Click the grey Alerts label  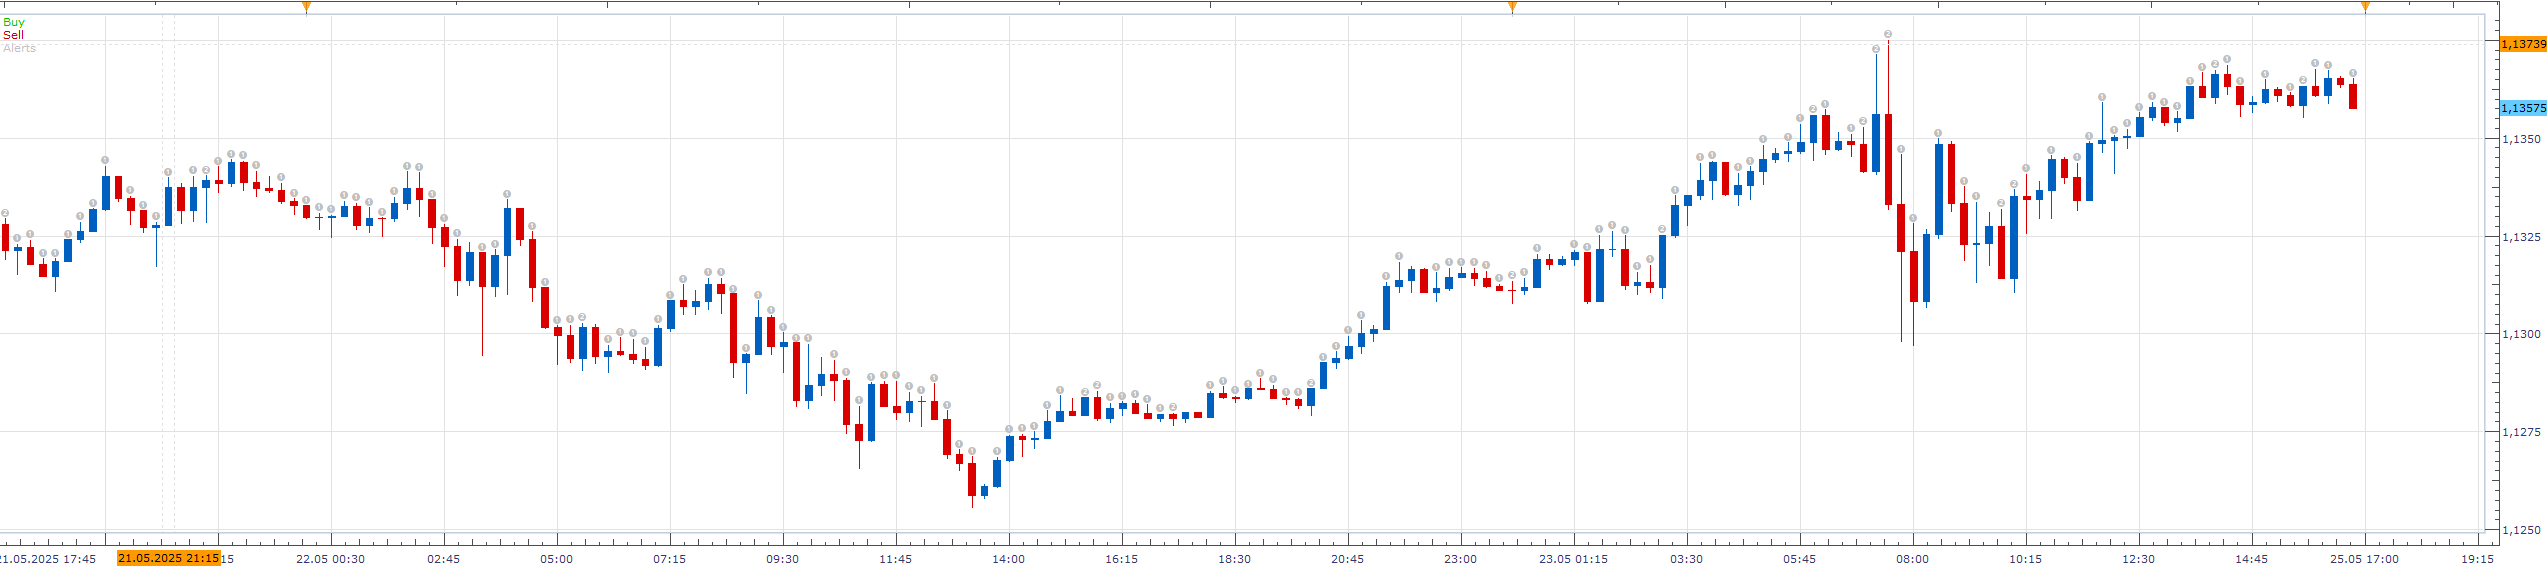[19, 48]
